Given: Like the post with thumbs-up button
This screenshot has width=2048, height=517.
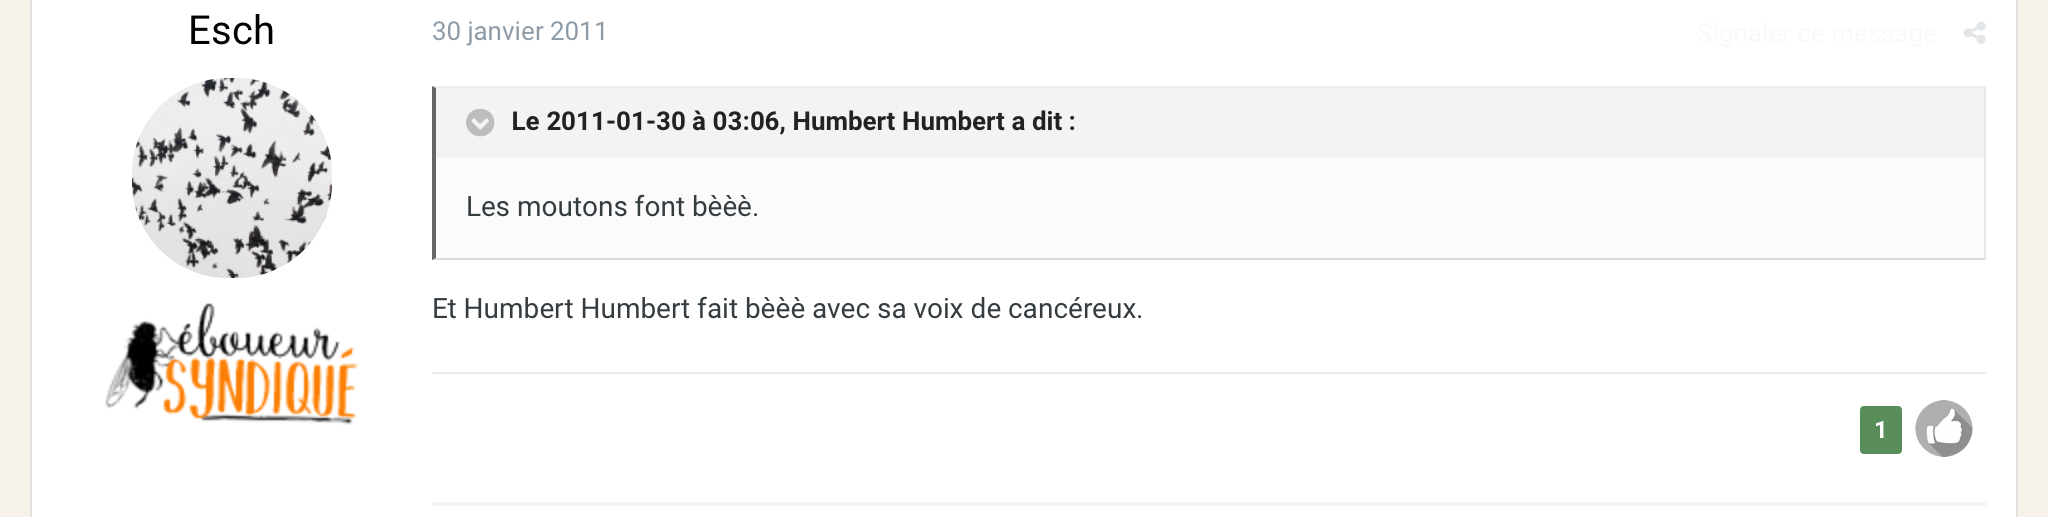Looking at the screenshot, I should [x=1943, y=429].
